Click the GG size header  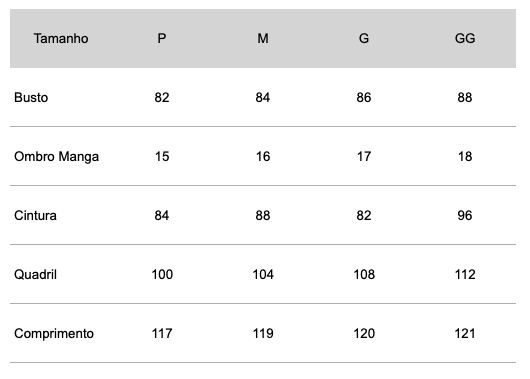pyautogui.click(x=465, y=38)
